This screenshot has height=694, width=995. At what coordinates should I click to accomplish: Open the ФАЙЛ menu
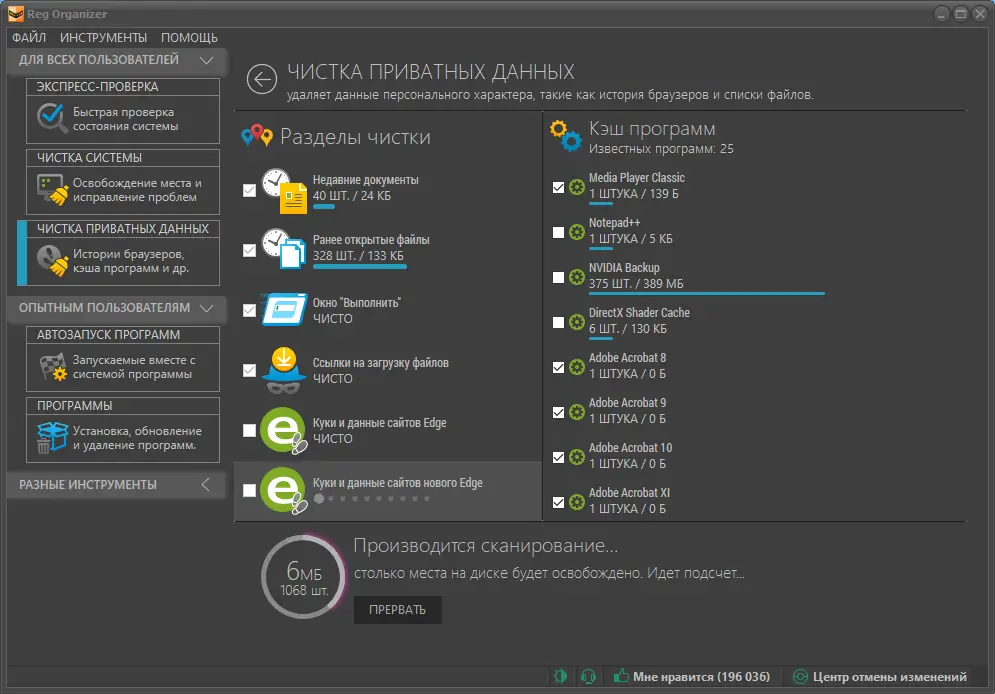(30, 36)
